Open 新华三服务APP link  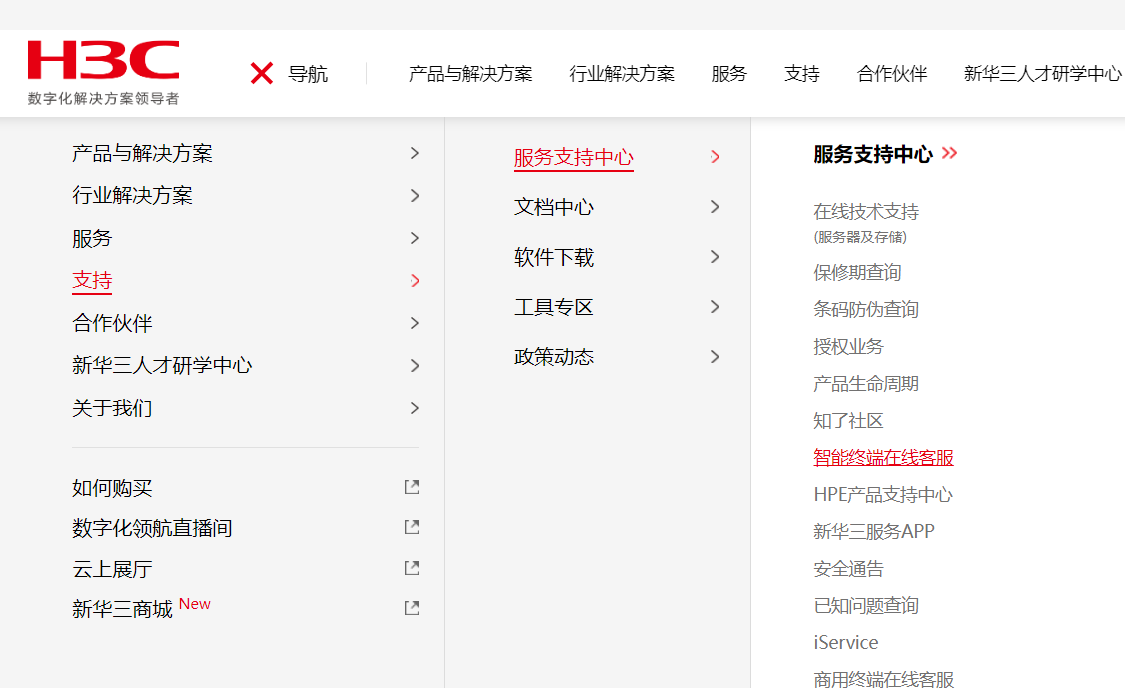pyautogui.click(x=874, y=532)
